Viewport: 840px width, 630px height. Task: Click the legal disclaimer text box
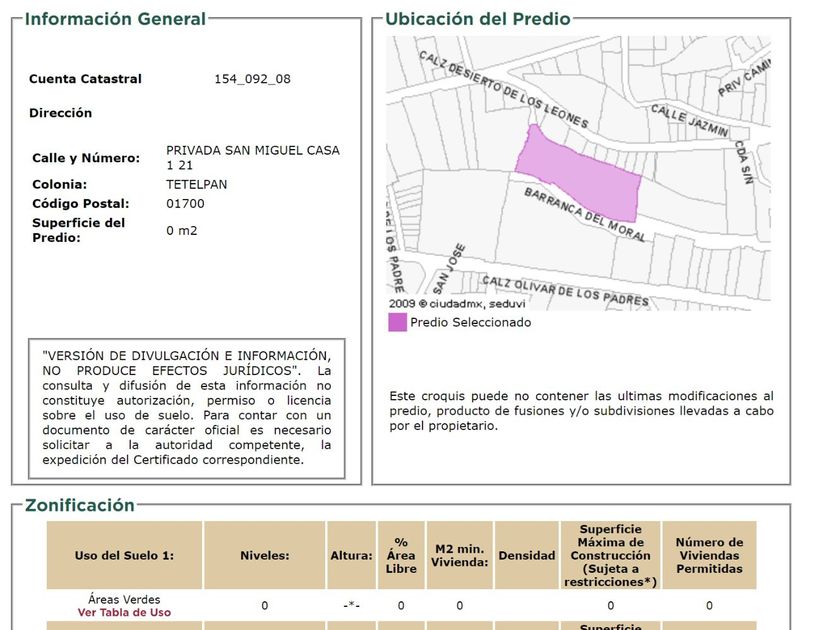point(186,408)
